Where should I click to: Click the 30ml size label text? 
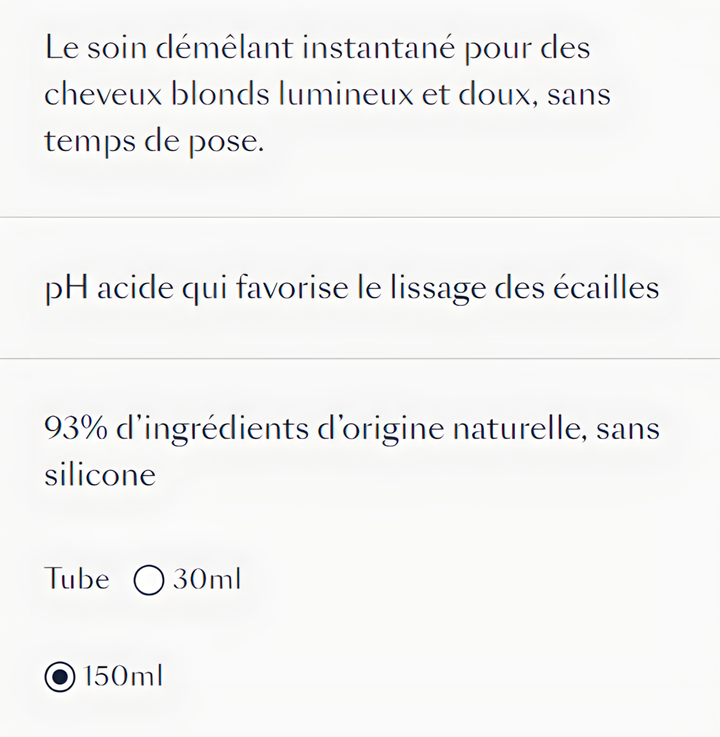(x=207, y=579)
